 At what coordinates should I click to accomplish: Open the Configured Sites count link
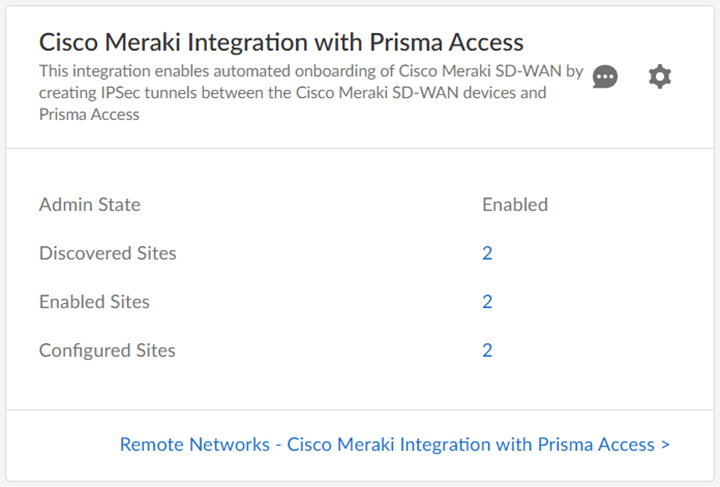[487, 350]
